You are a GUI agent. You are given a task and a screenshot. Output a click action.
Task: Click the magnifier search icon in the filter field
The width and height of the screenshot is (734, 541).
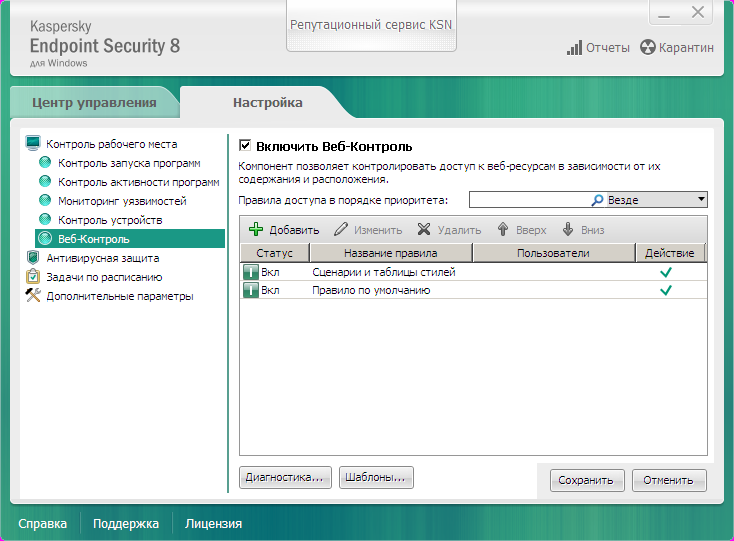597,200
